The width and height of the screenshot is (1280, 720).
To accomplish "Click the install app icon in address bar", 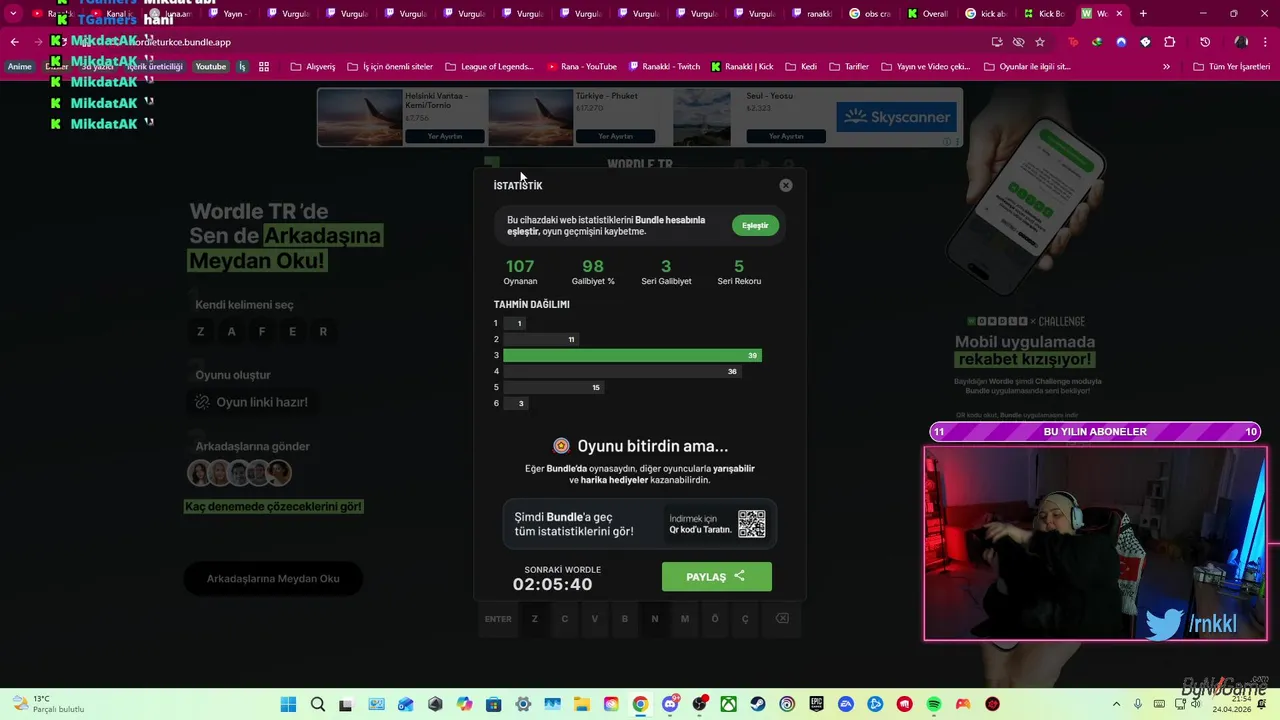I will [x=997, y=42].
